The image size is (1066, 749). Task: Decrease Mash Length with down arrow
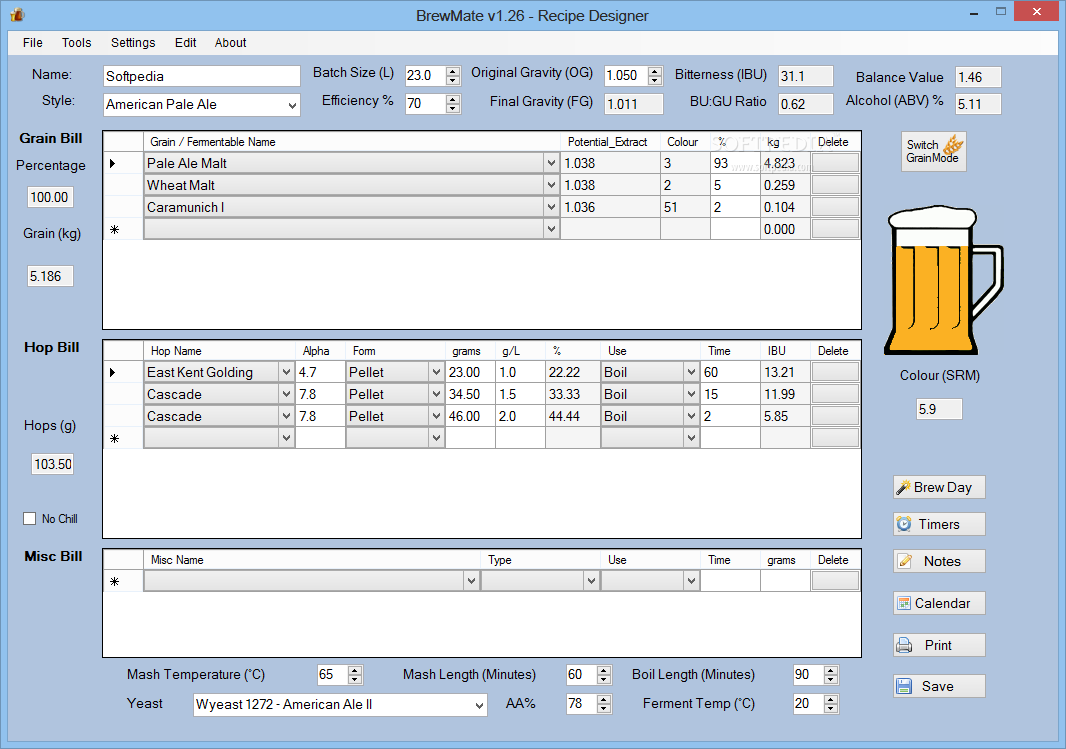pos(604,680)
